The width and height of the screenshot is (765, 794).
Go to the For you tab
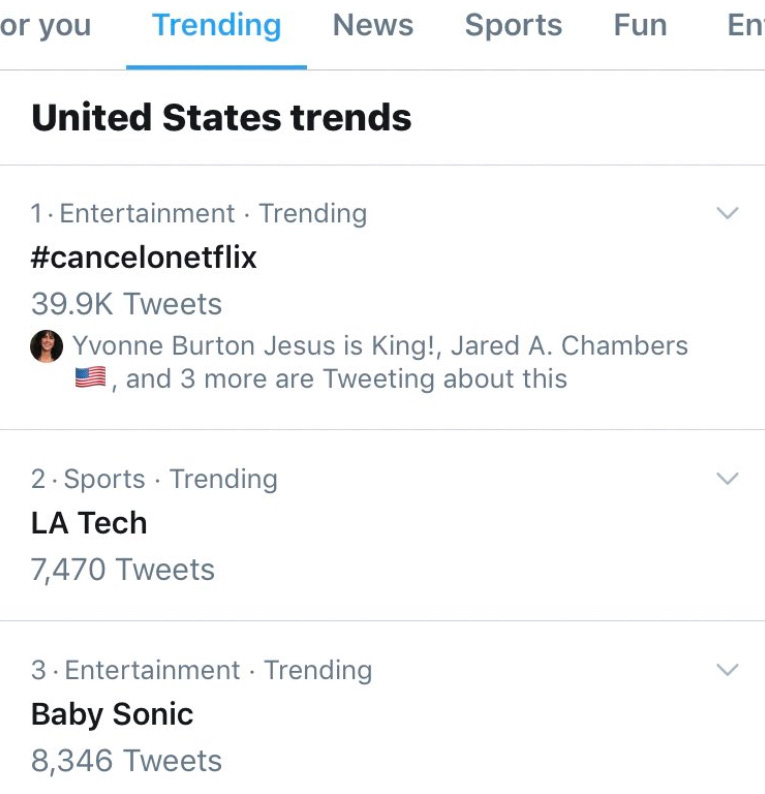46,25
